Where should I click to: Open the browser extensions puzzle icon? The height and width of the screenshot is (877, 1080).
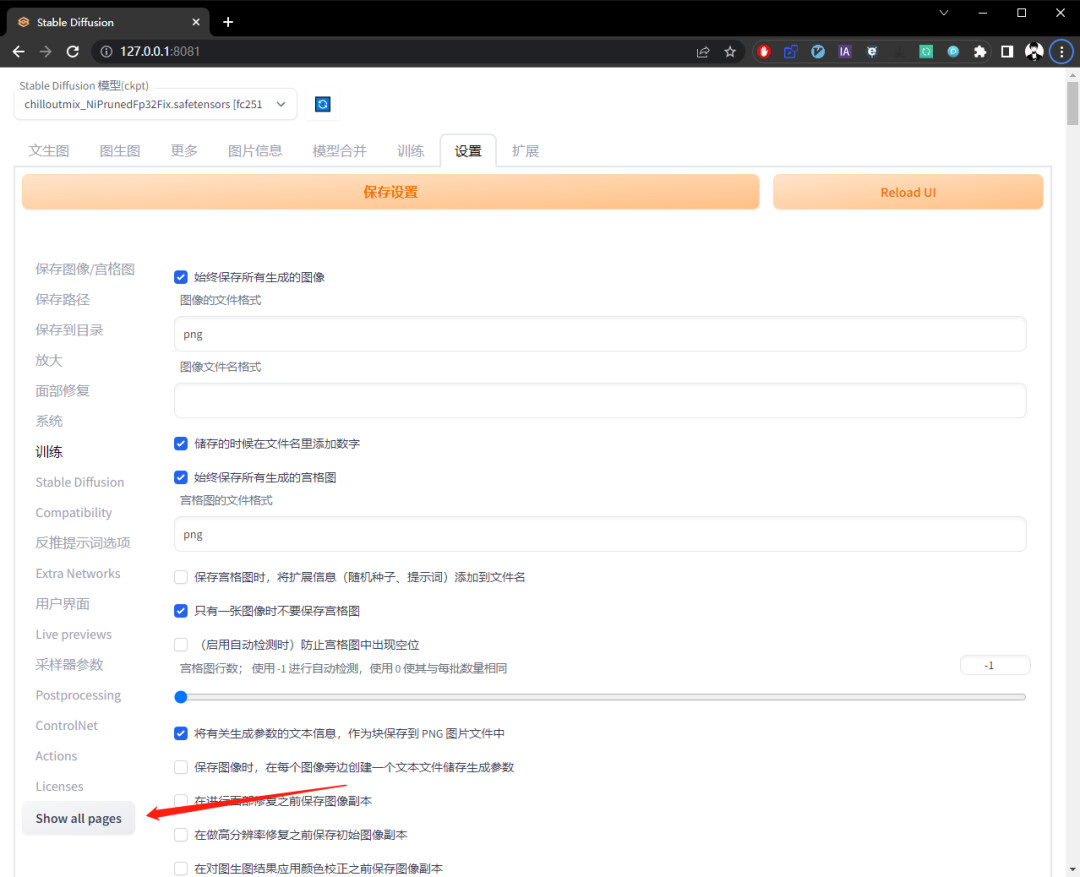click(979, 52)
